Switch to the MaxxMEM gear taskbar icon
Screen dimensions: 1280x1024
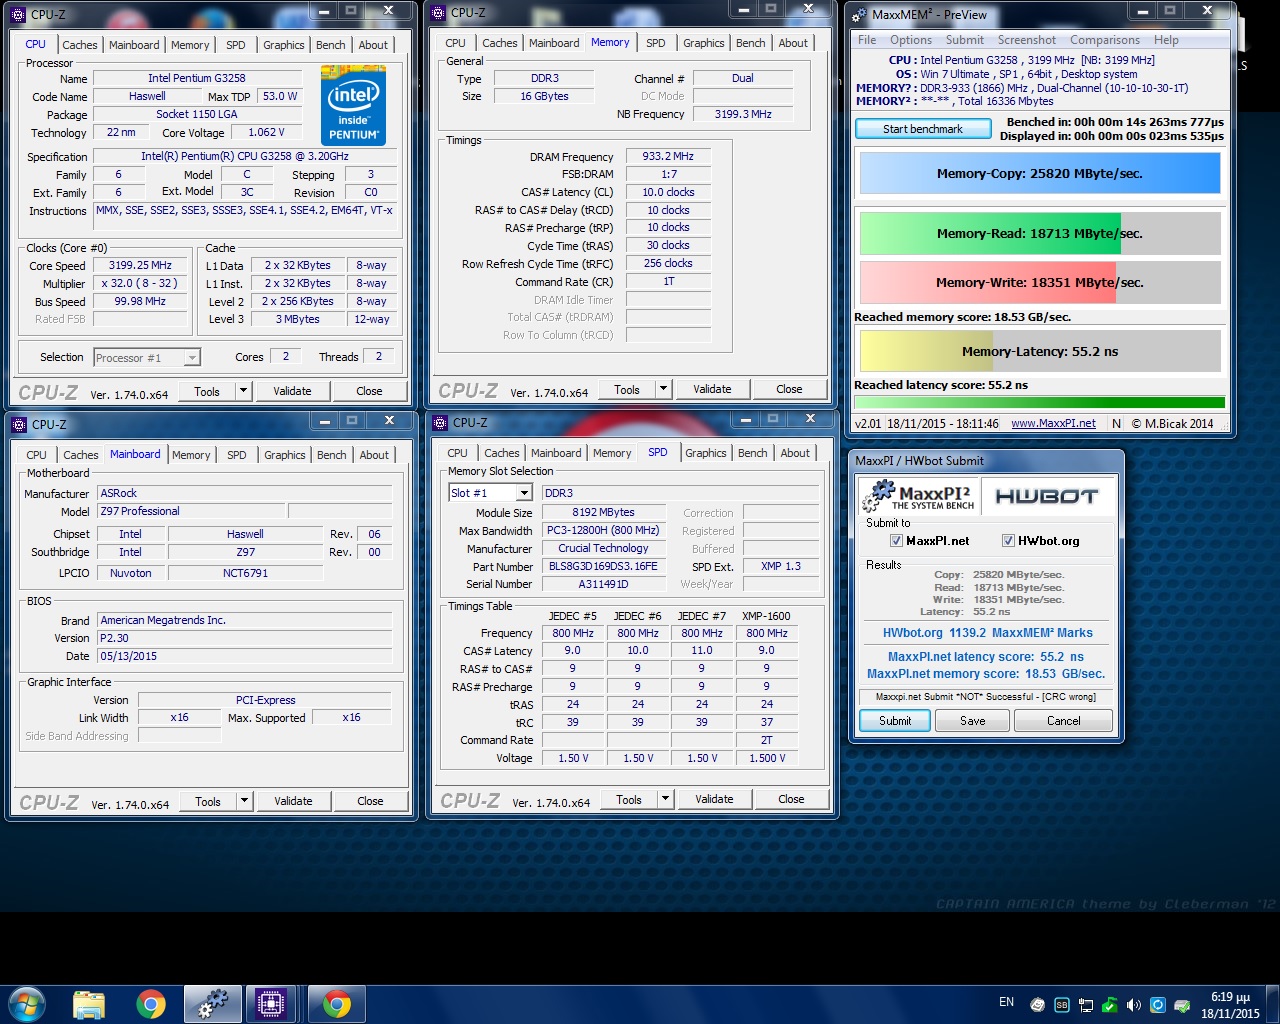pyautogui.click(x=212, y=1004)
